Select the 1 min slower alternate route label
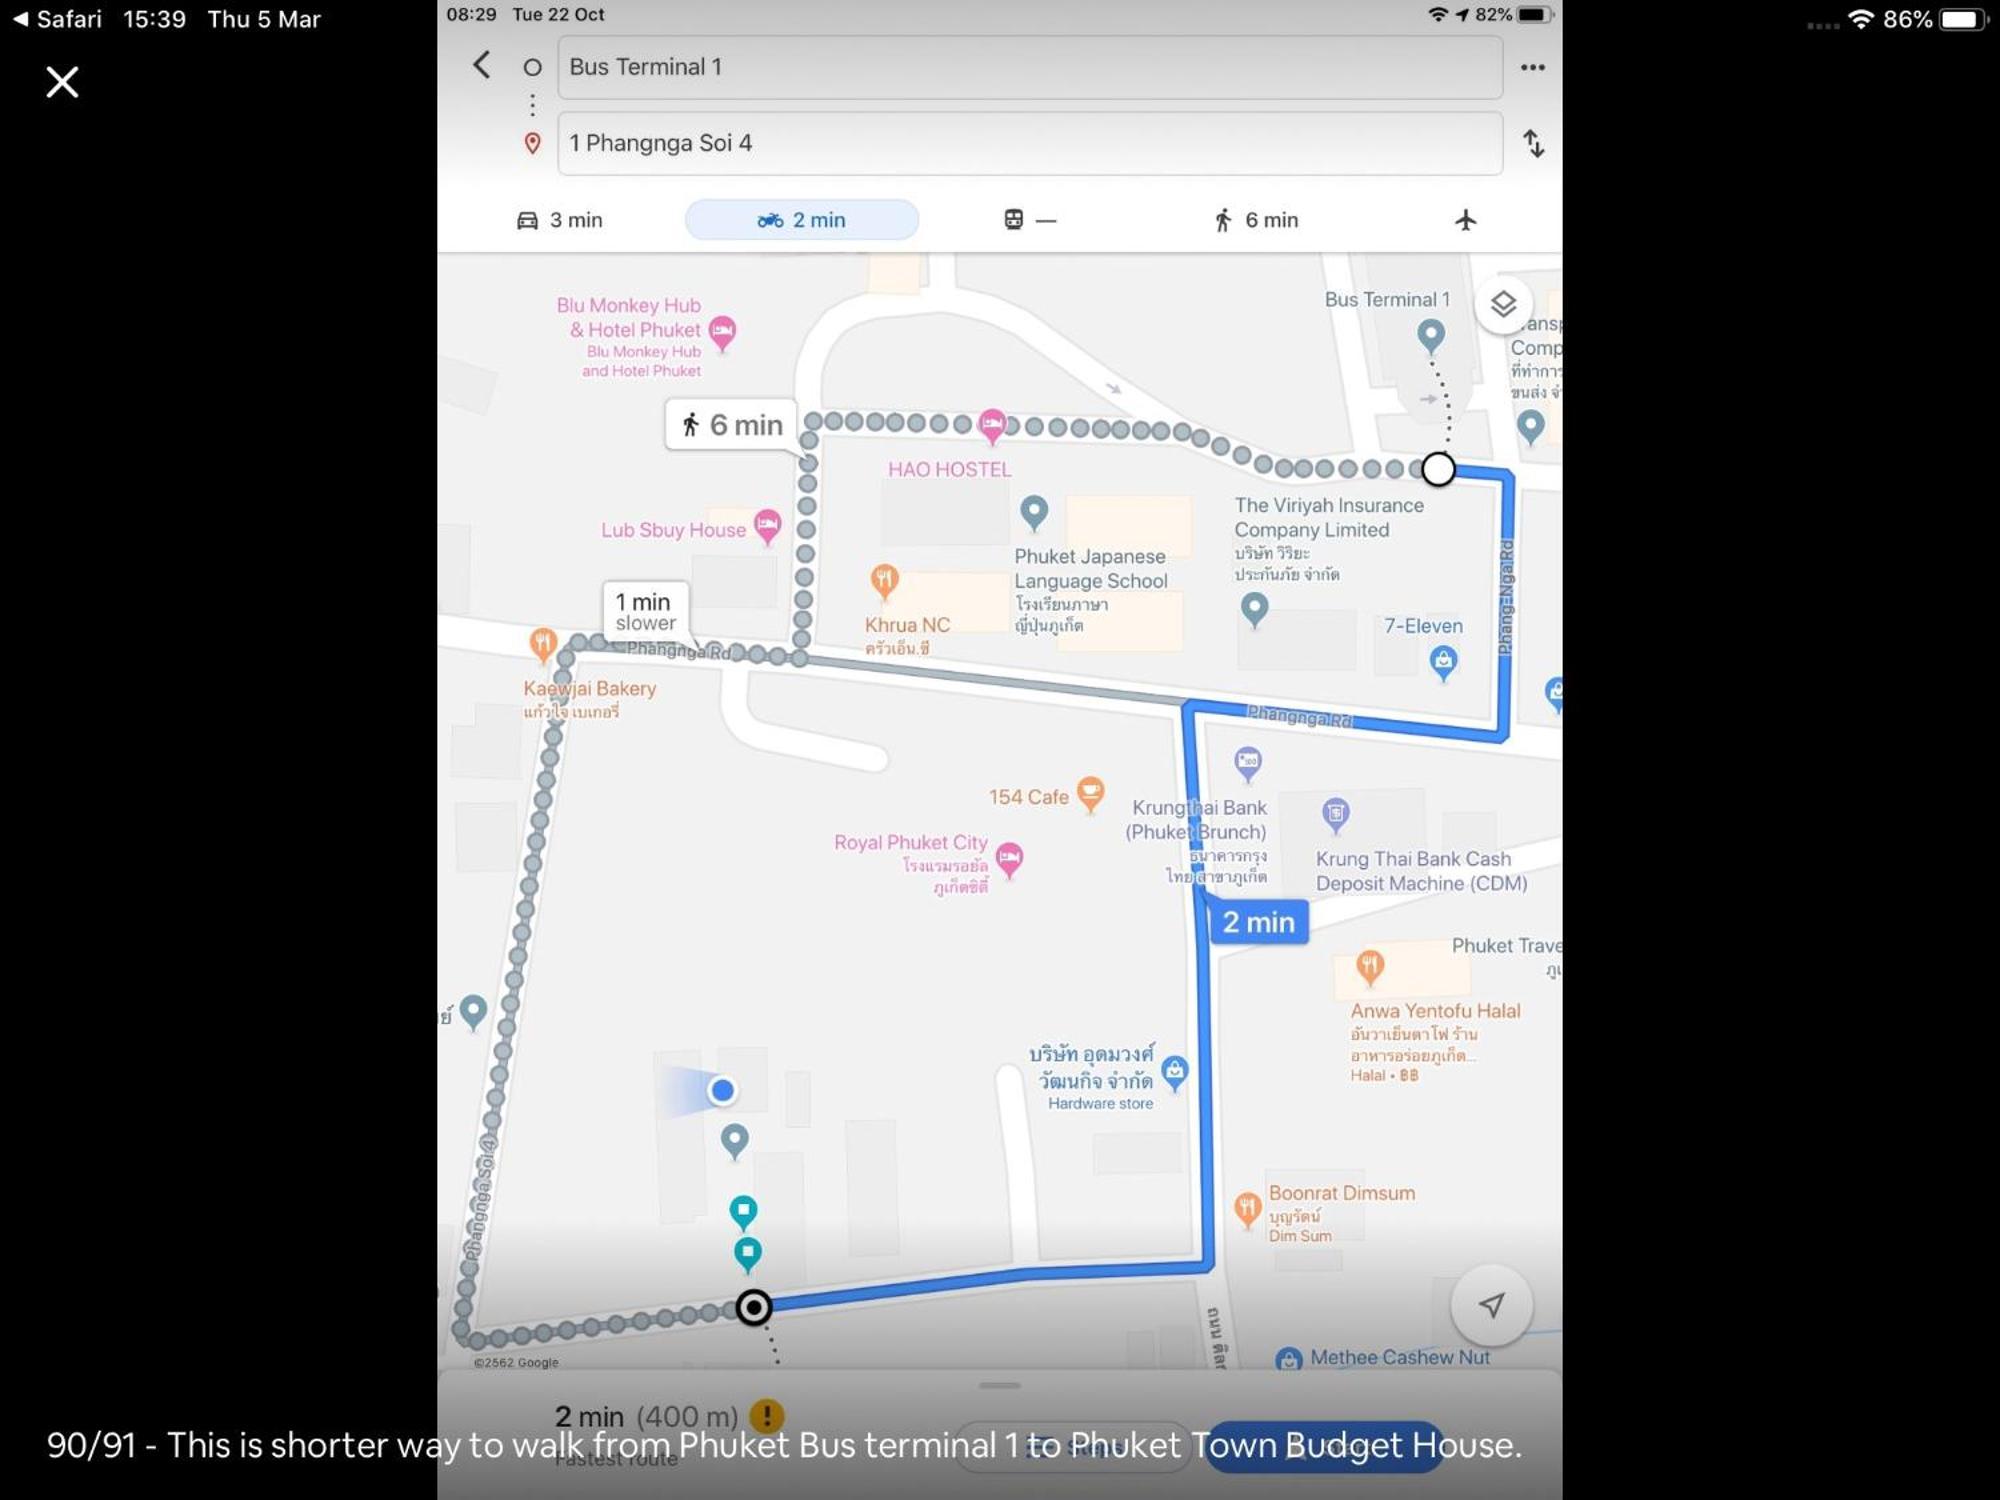 point(645,611)
